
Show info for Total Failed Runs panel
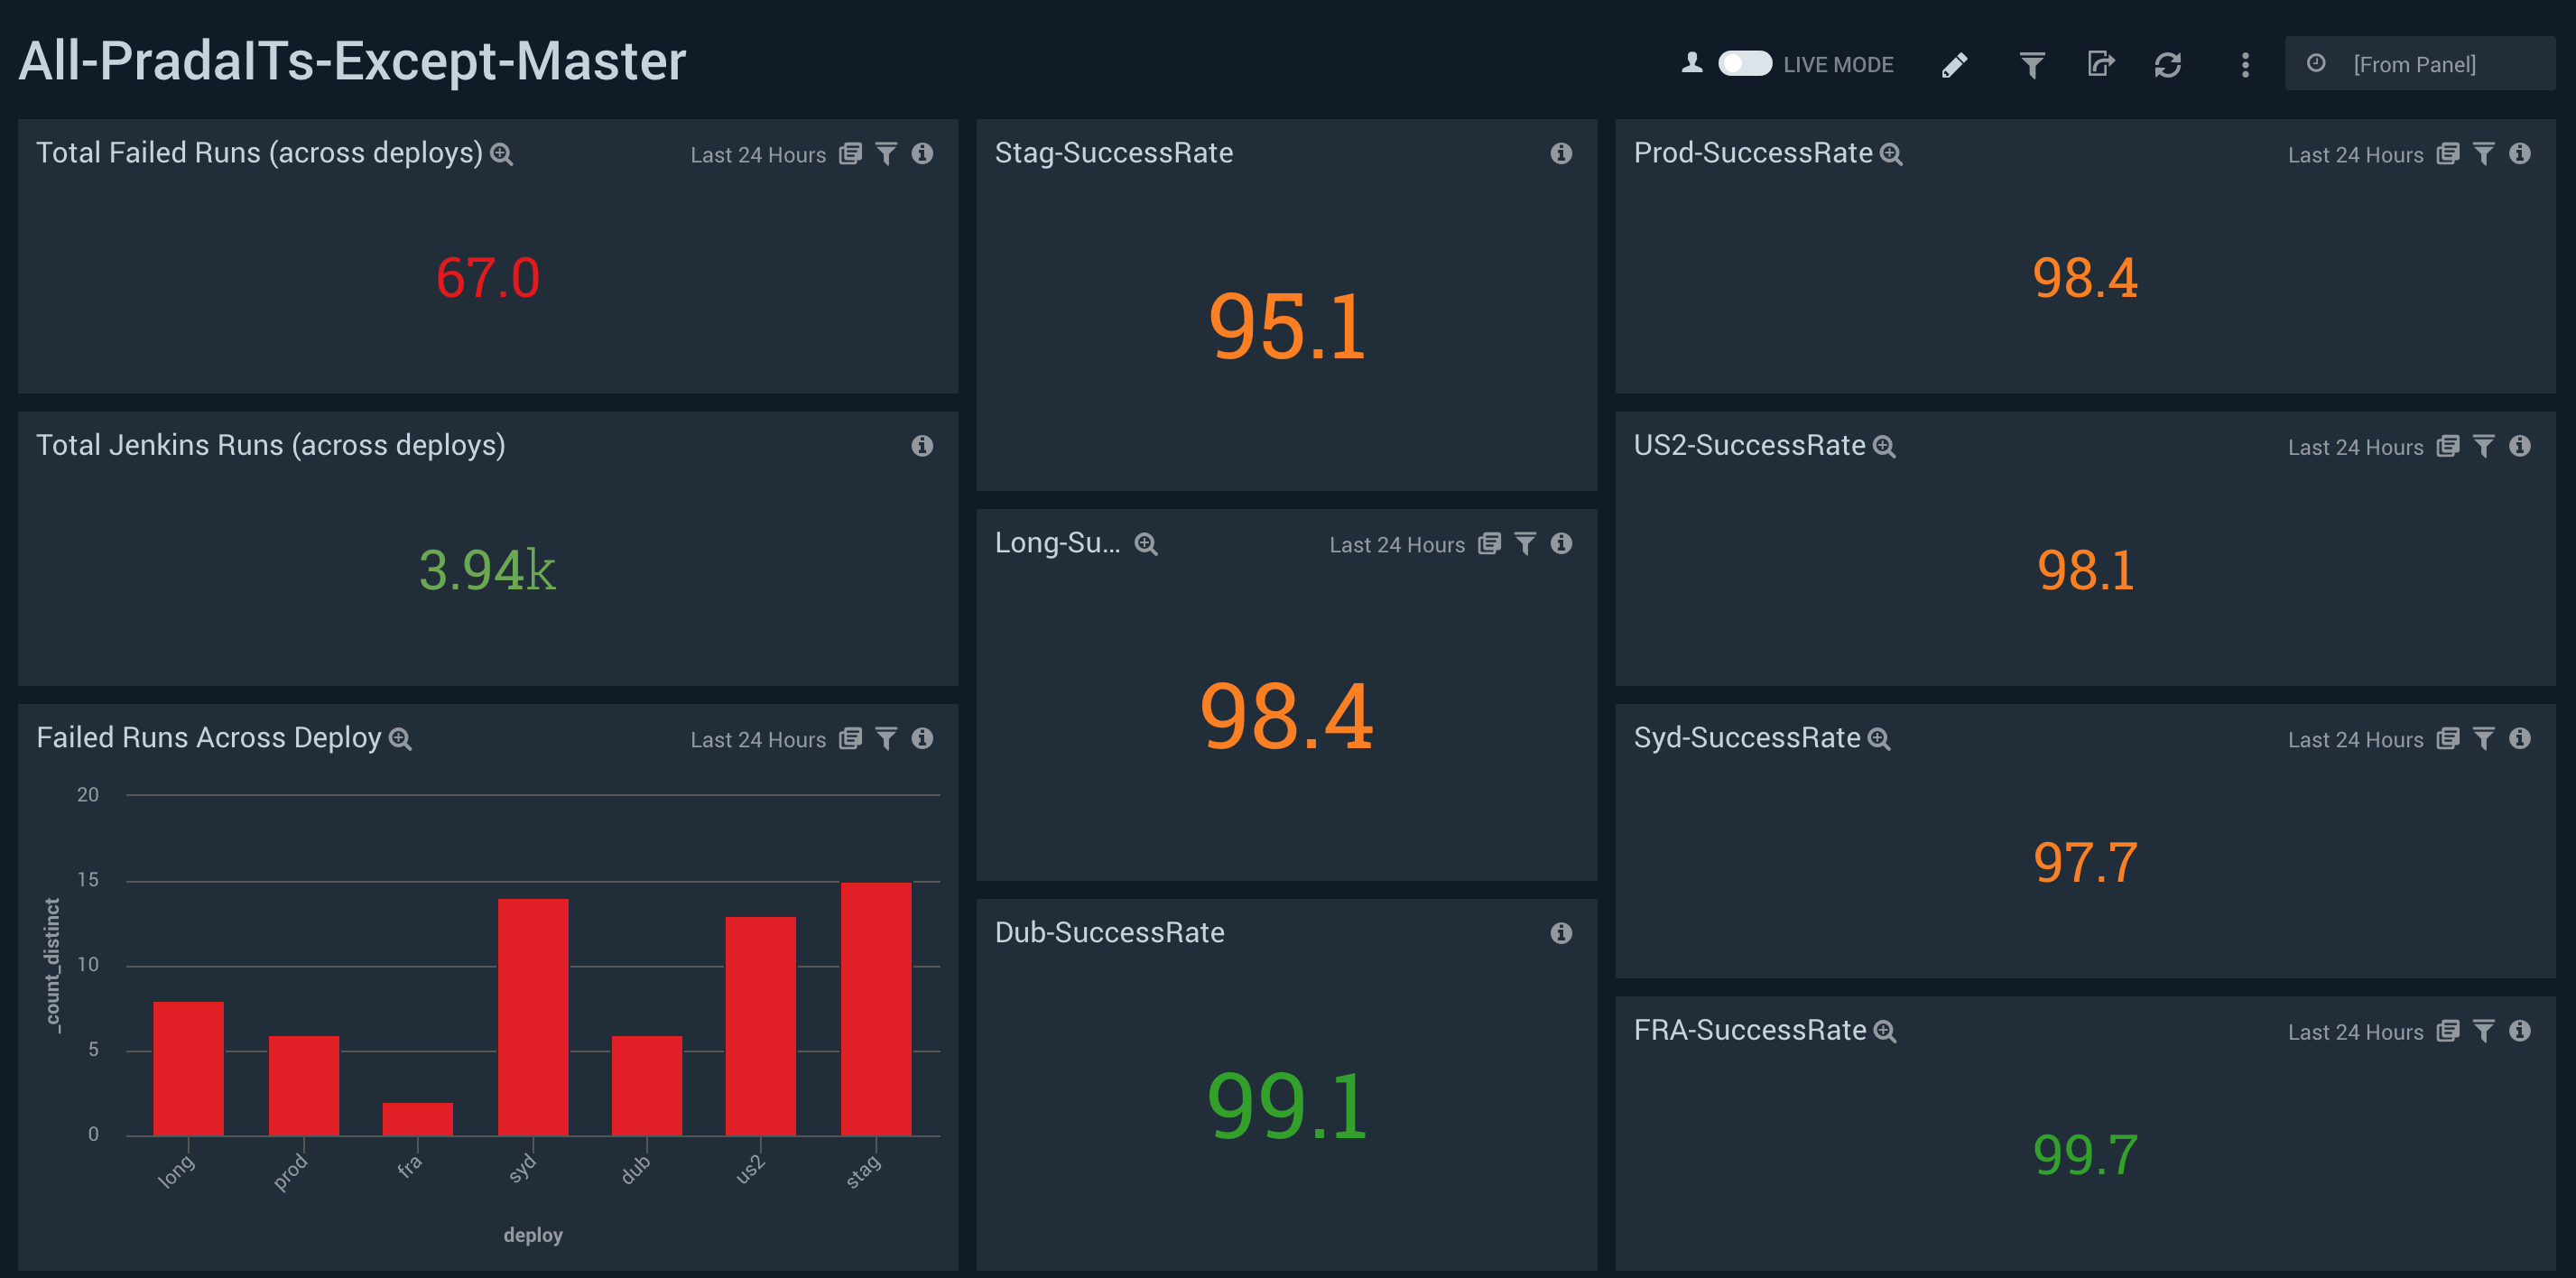[x=922, y=154]
